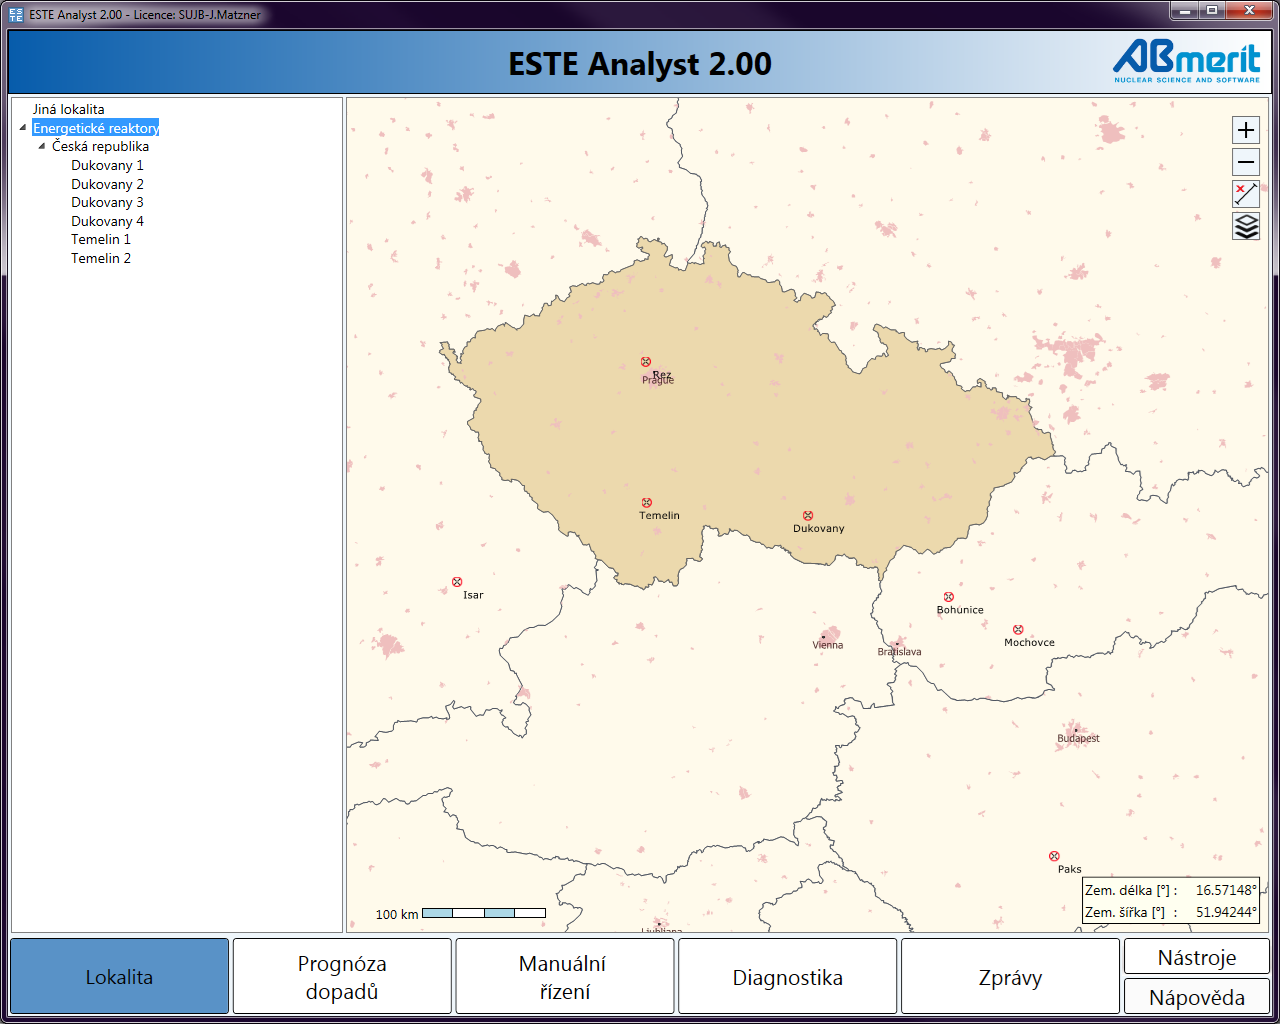Select Energetické reaktory tree item
The height and width of the screenshot is (1024, 1280).
point(96,128)
